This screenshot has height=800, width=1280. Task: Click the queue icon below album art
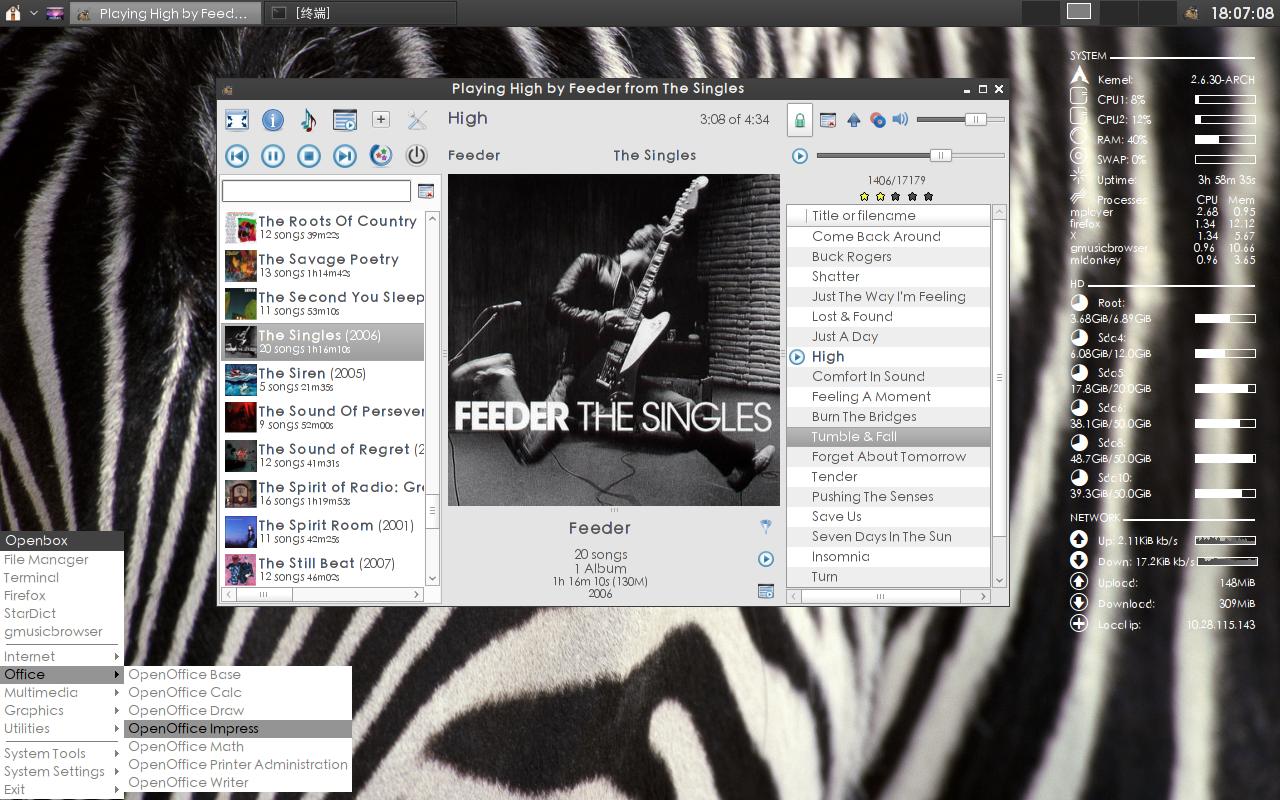point(766,591)
